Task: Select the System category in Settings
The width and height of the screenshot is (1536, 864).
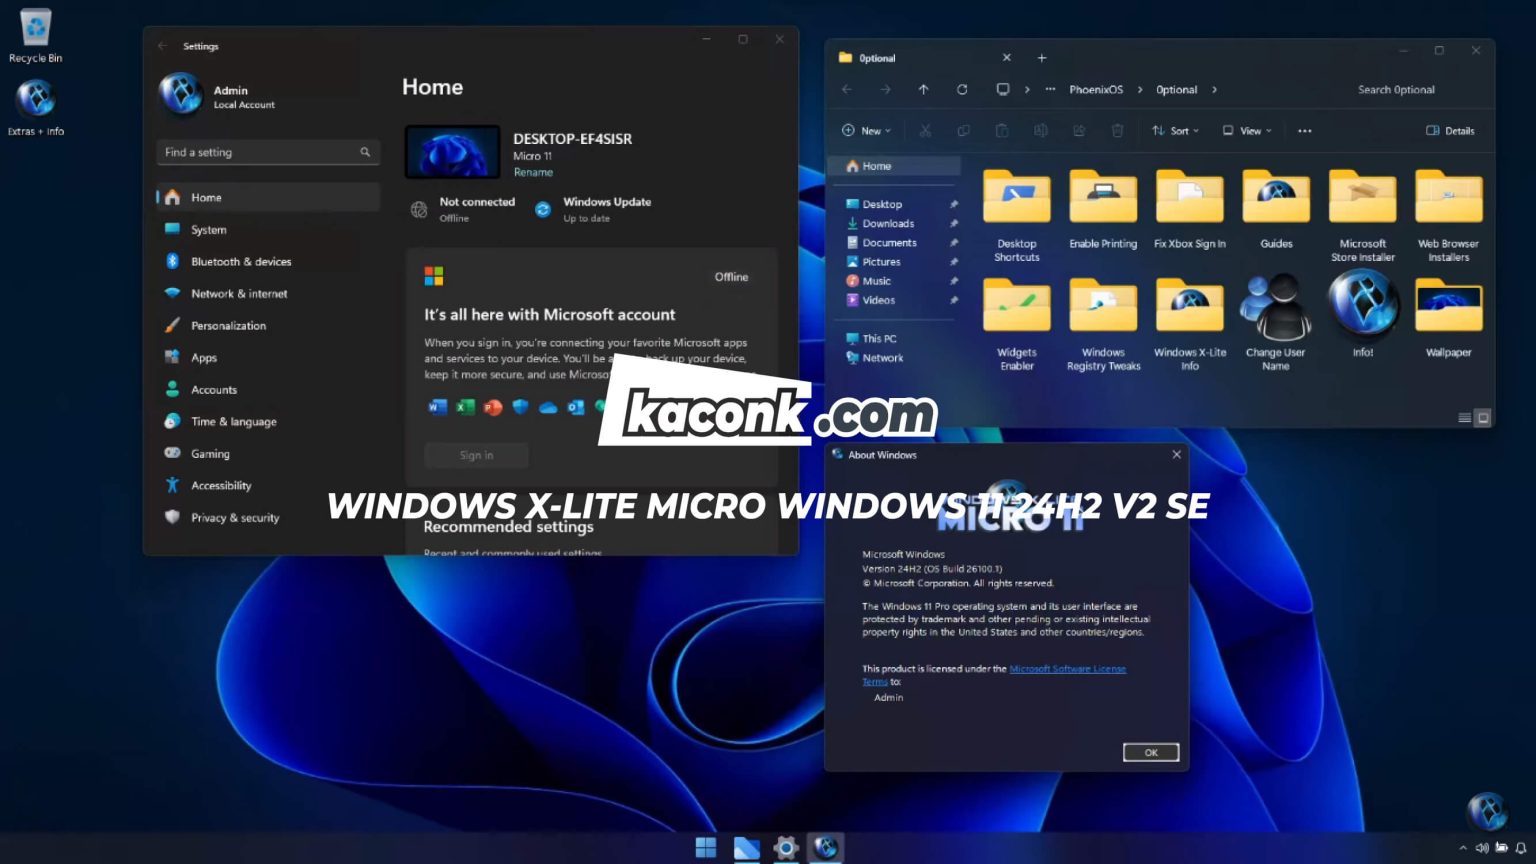Action: (x=268, y=229)
